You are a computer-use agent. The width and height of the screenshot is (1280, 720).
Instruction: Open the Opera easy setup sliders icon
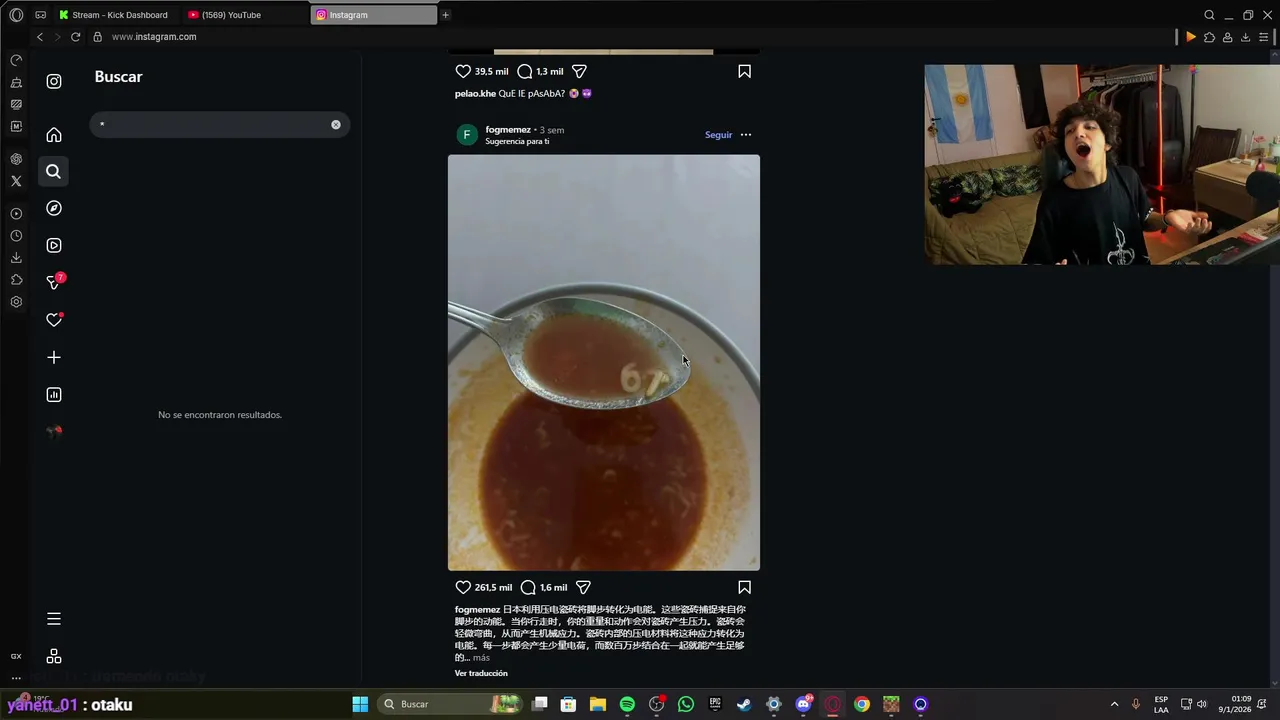[1263, 37]
